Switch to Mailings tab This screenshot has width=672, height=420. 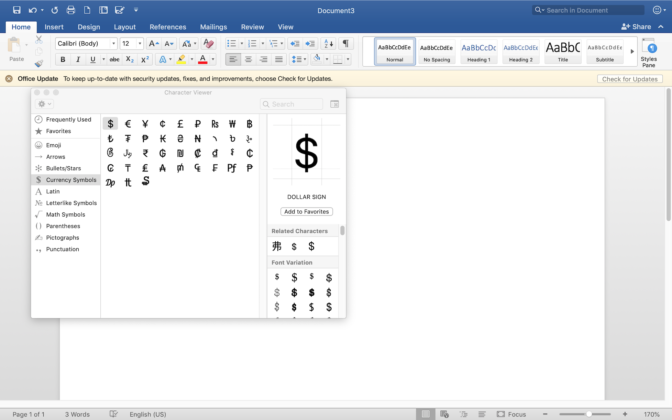tap(213, 27)
